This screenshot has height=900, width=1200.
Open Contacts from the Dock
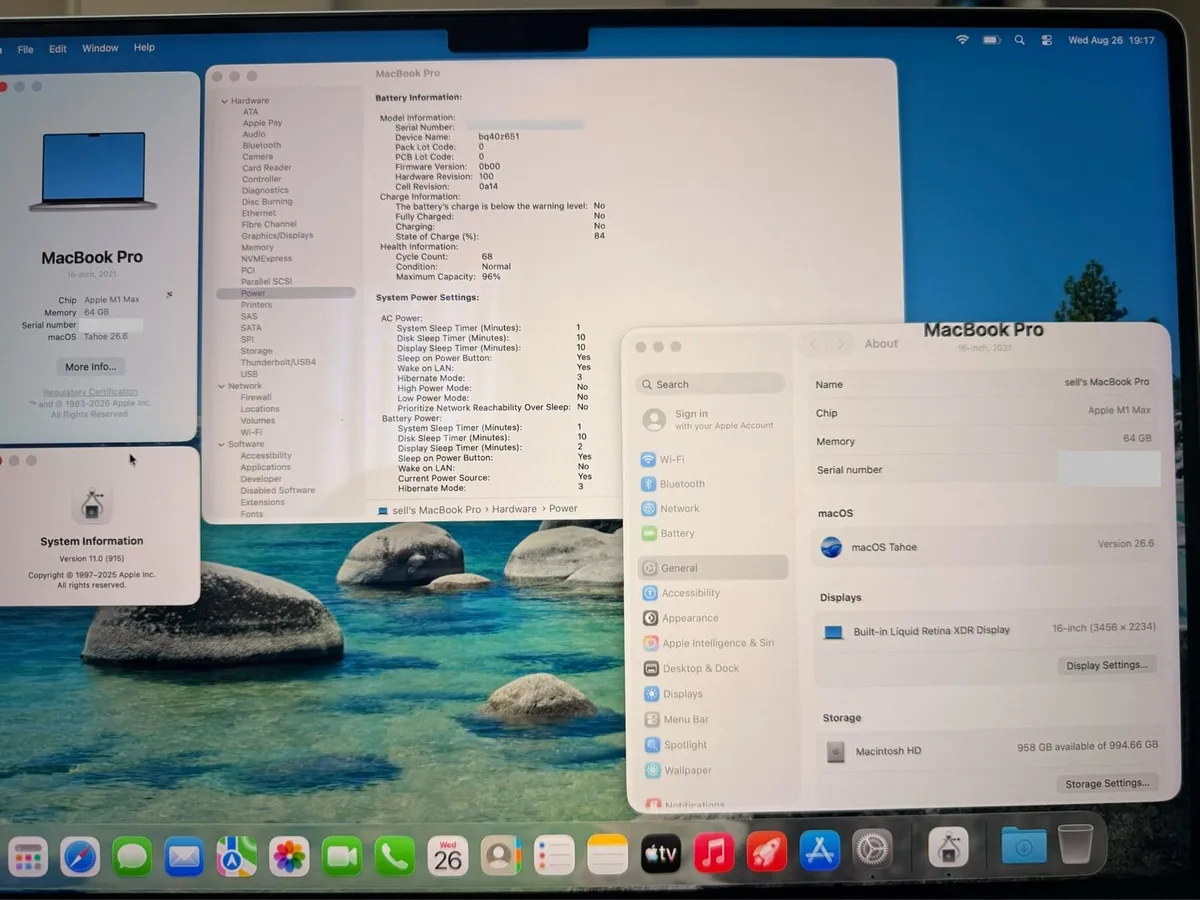[x=501, y=856]
